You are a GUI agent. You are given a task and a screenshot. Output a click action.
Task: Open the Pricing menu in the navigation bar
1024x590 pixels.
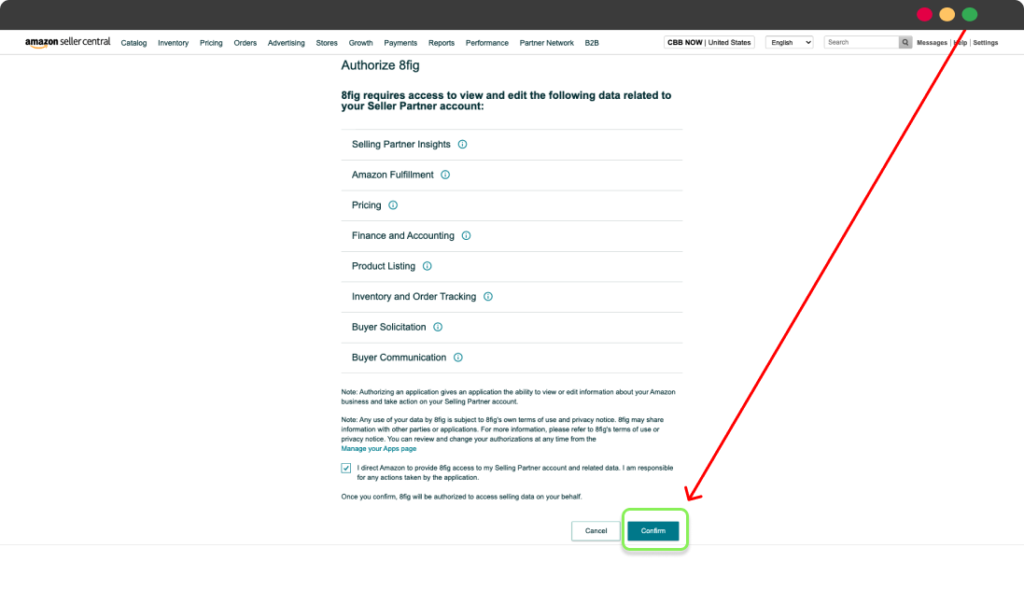click(211, 43)
